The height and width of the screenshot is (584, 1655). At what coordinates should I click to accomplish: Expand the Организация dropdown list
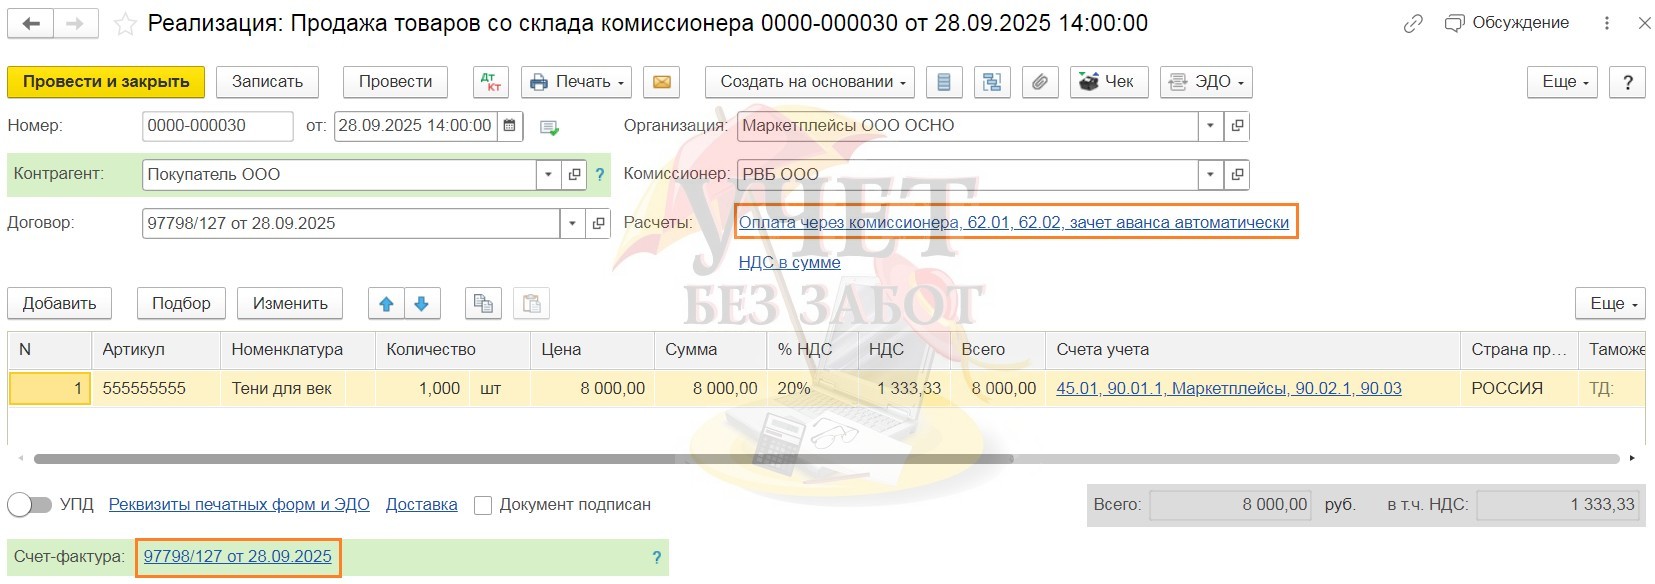point(1210,126)
